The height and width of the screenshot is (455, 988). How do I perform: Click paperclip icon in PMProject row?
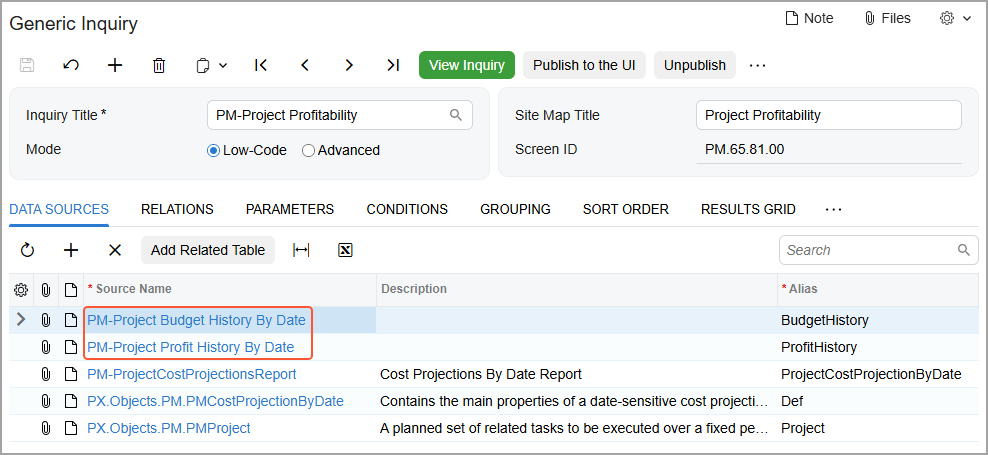[45, 429]
